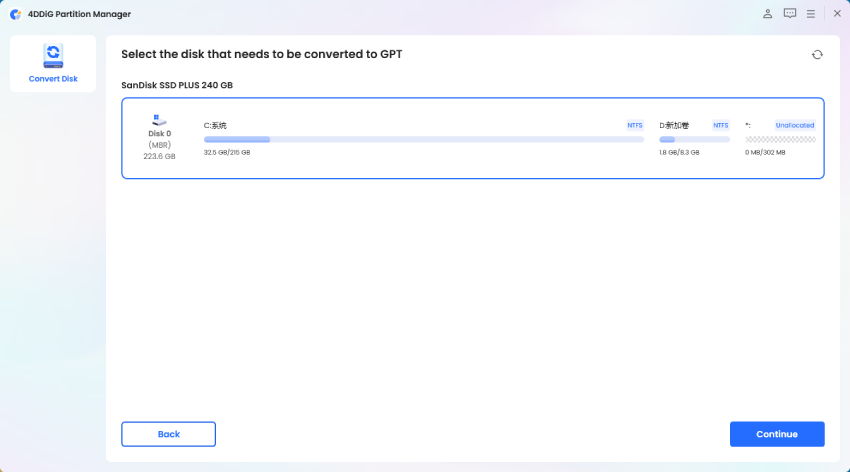The height and width of the screenshot is (472, 850).
Task: Click the SanDisk SSD PLUS 240 GB heading
Action: point(177,85)
